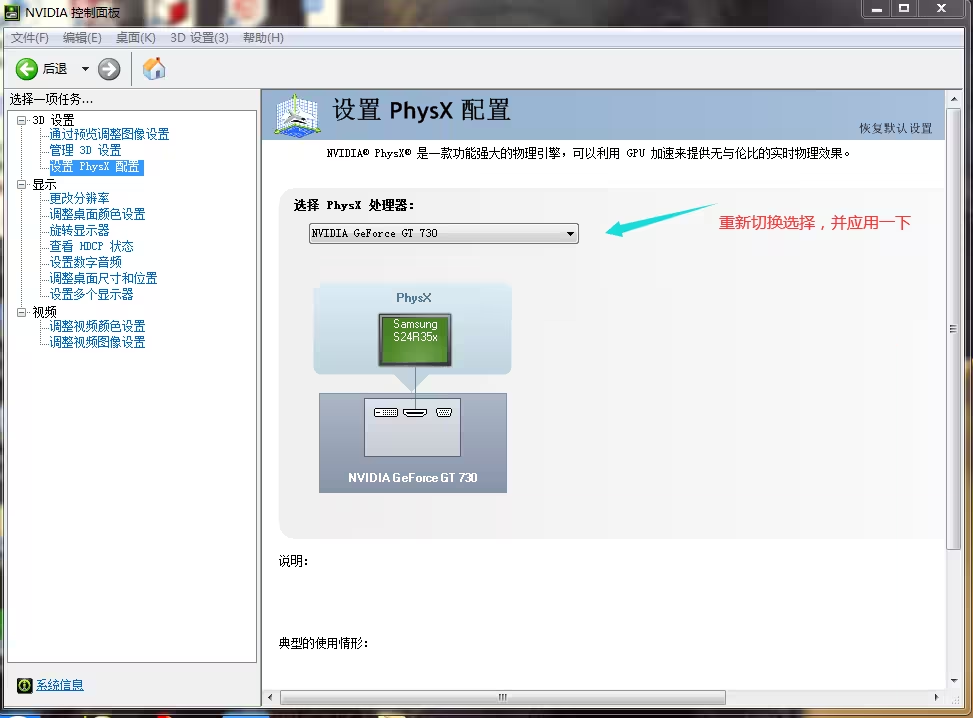Image resolution: width=973 pixels, height=718 pixels.
Task: Click the home icon in the toolbar
Action: click(153, 69)
